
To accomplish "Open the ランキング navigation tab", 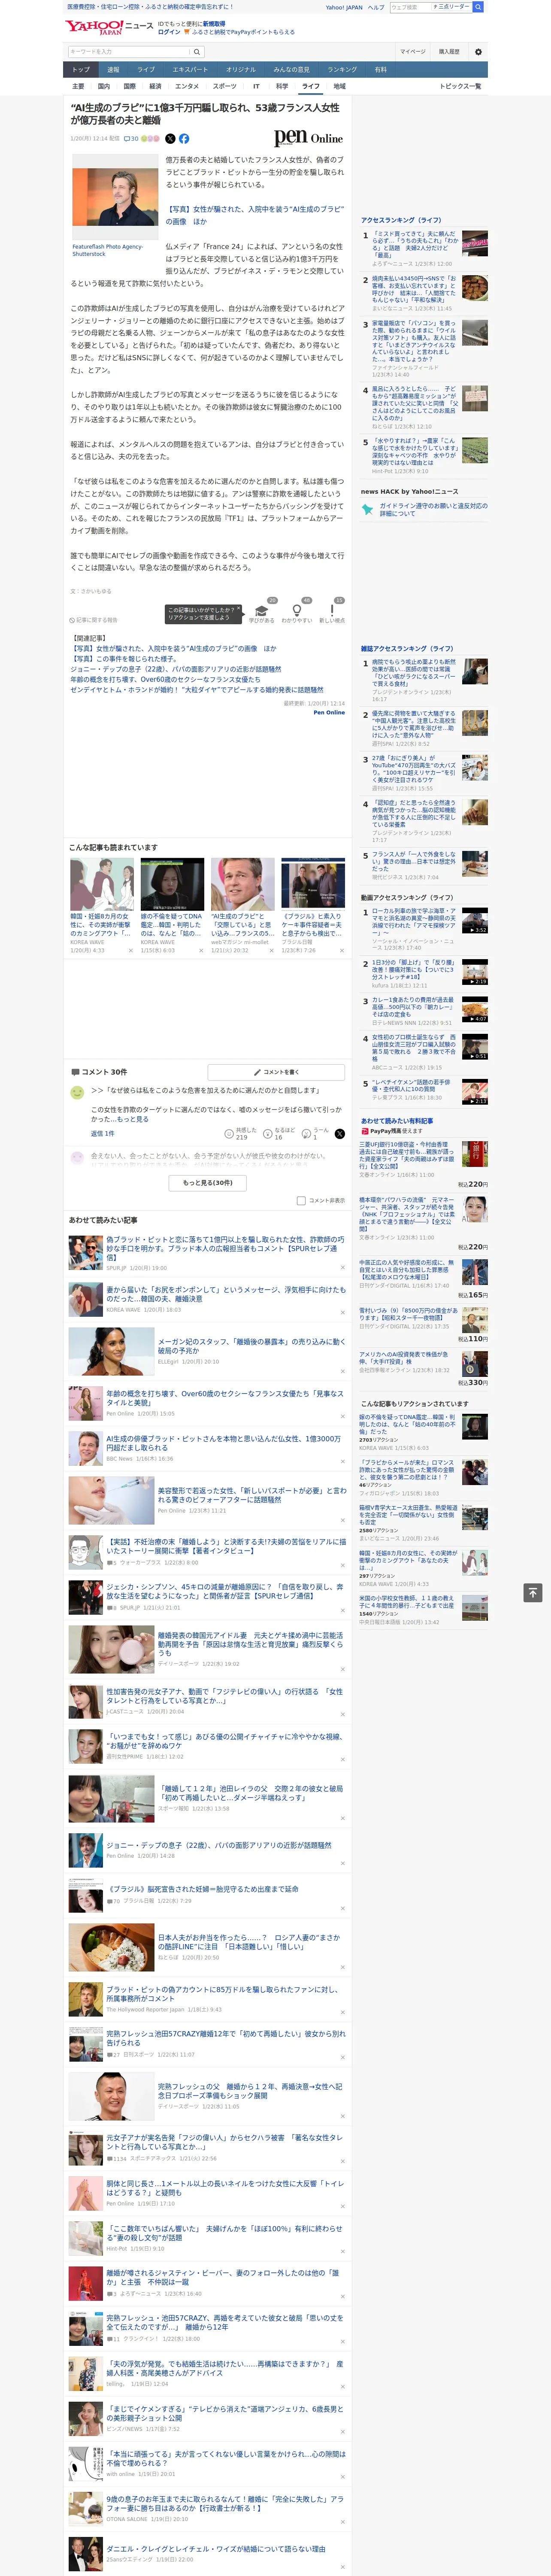I will (x=342, y=69).
